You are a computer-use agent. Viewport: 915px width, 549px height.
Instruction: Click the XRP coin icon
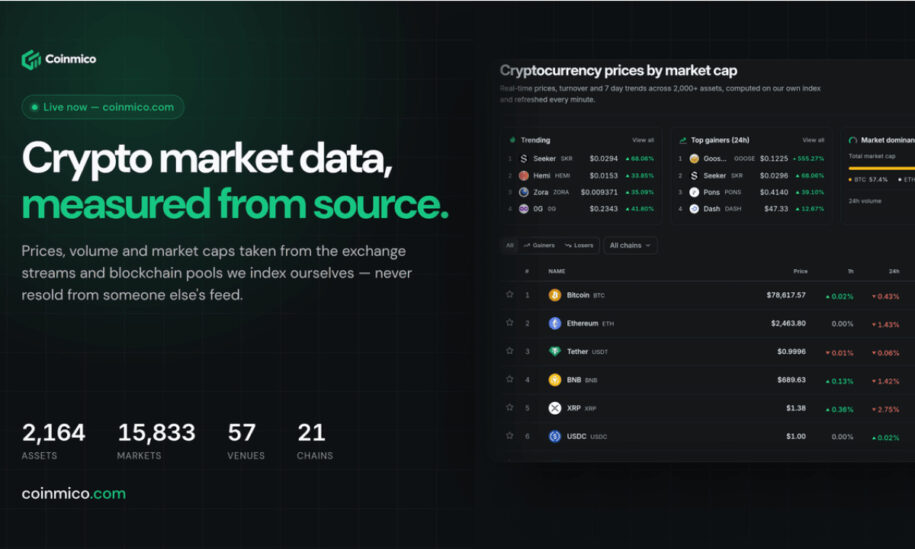(x=554, y=408)
